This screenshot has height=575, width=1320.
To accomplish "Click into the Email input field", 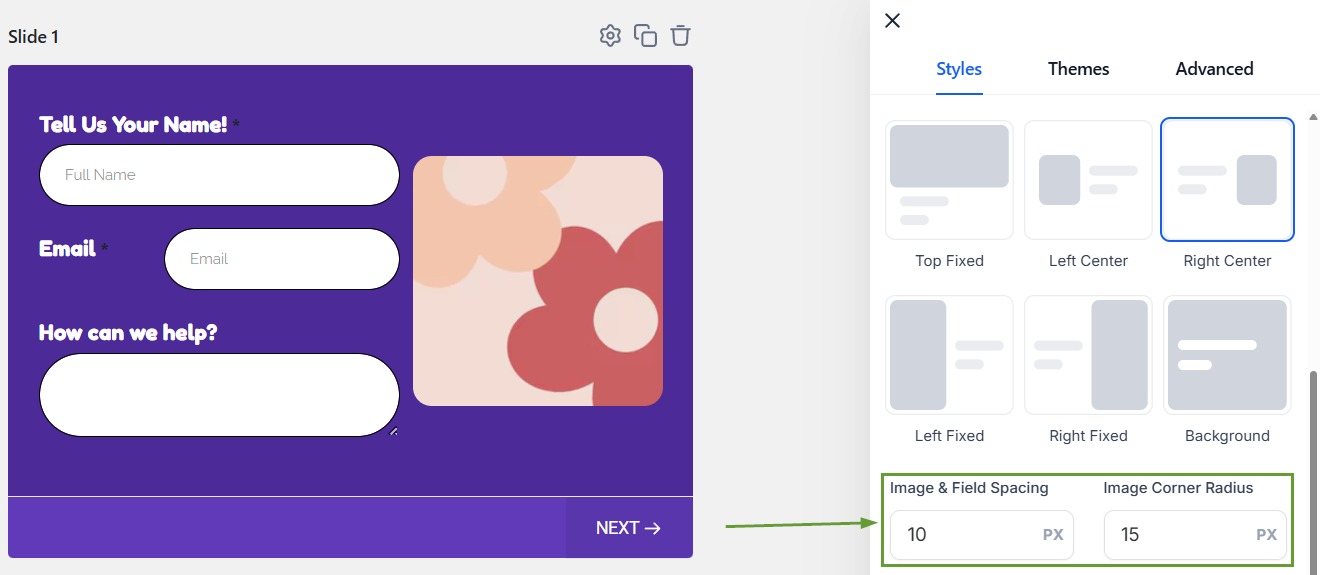I will (x=281, y=259).
